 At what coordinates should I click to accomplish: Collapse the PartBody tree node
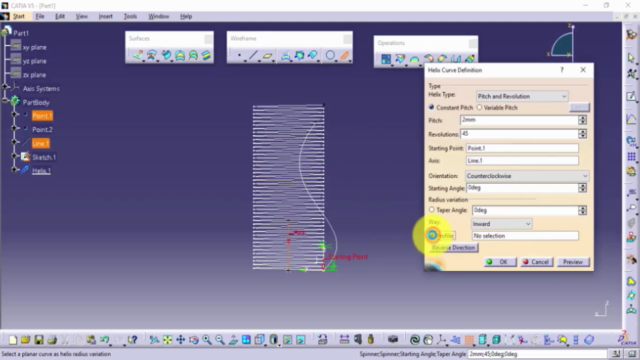pyautogui.click(x=5, y=100)
